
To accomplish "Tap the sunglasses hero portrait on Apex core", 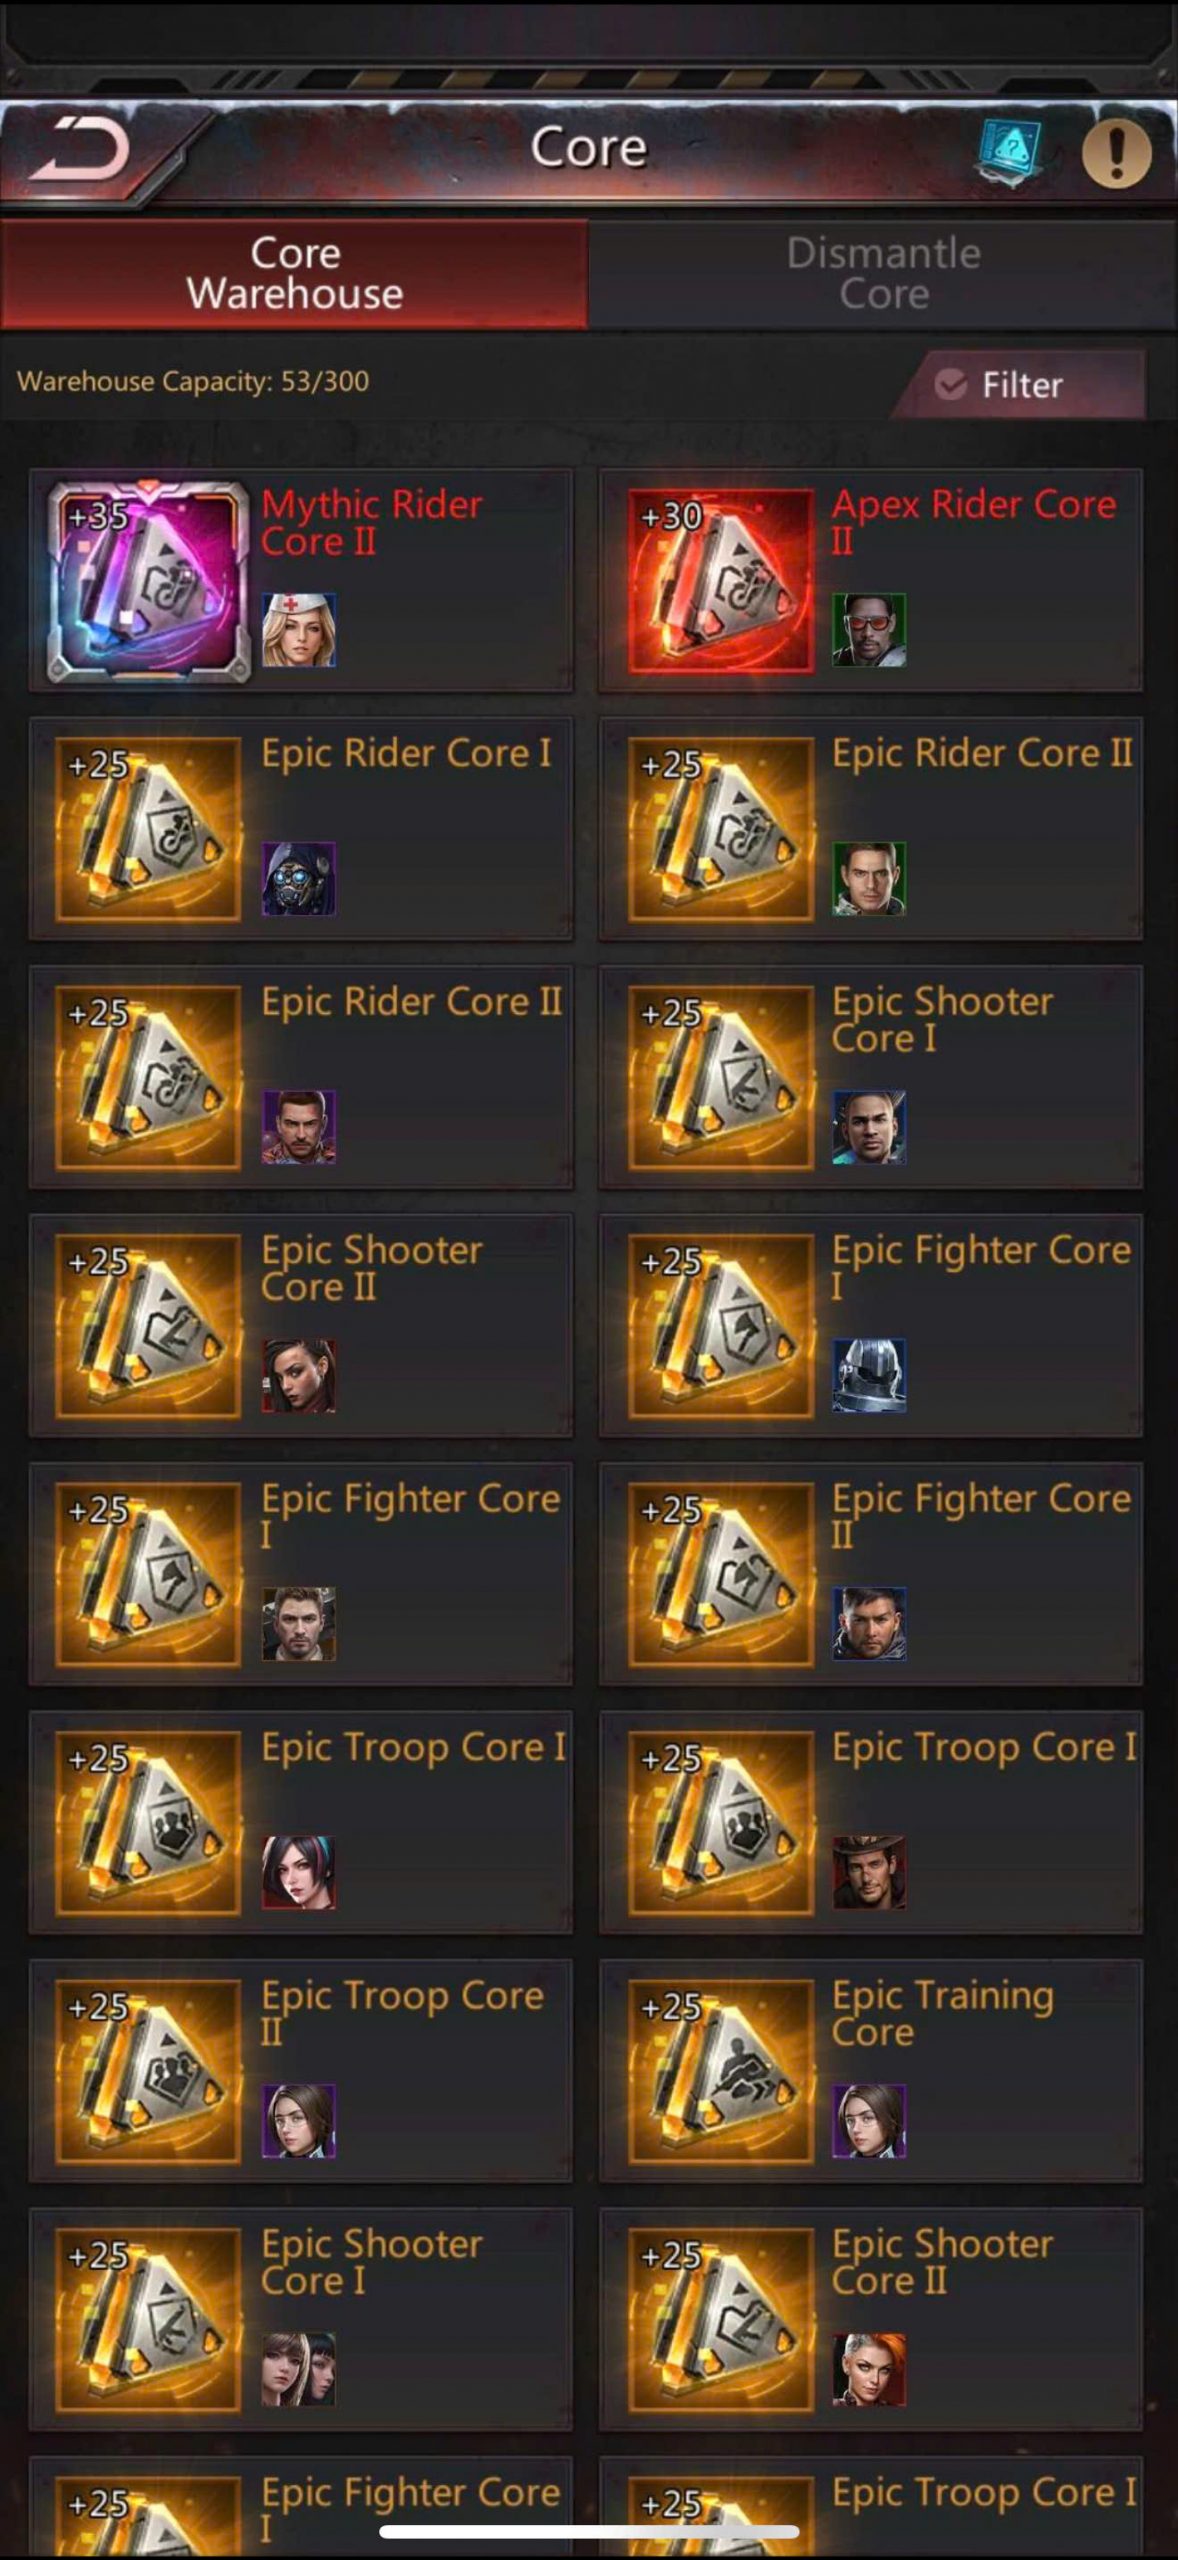I will point(869,630).
